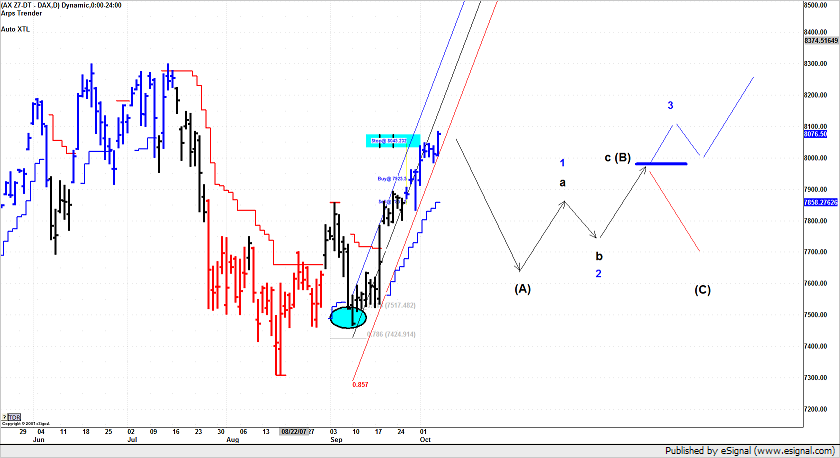Click the blue wave label 3
Image resolution: width=840 pixels, height=458 pixels.
[x=670, y=105]
